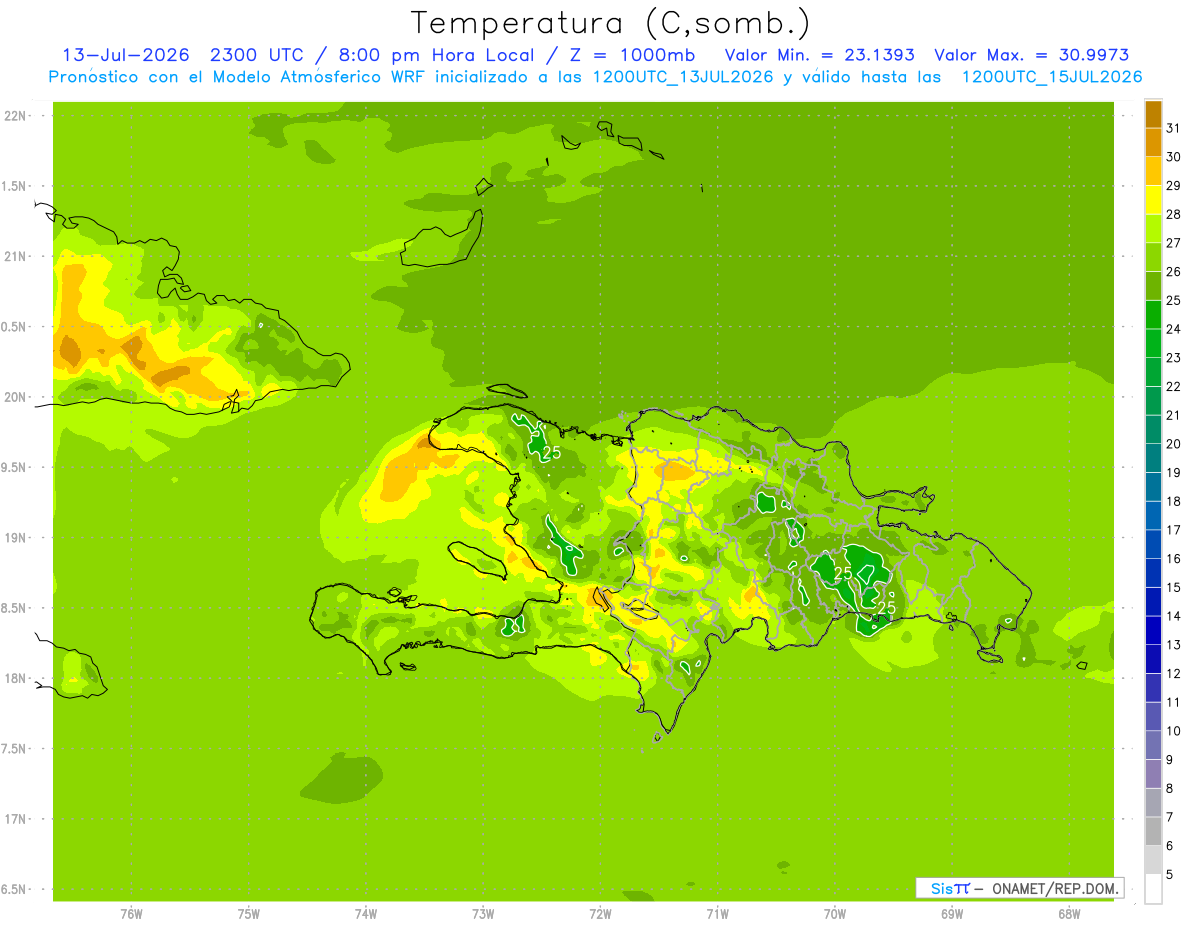Click the latitude axis label 0.5N
1200x927 pixels.
point(15,327)
